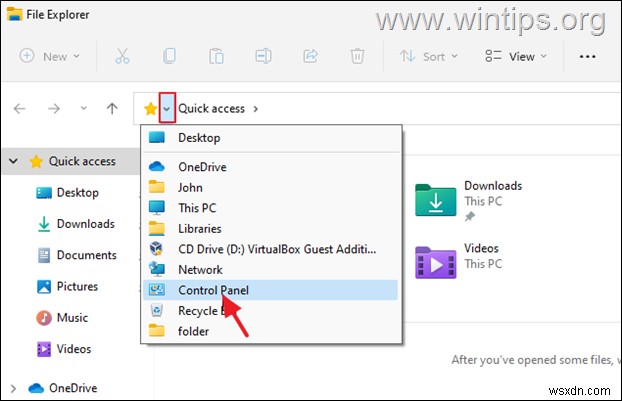
Task: Click the Downloads arrow icon in navigation pane
Action: point(44,224)
